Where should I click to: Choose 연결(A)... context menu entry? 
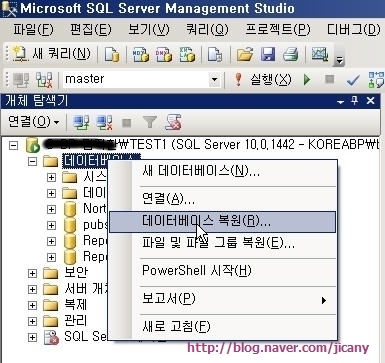[223, 199]
